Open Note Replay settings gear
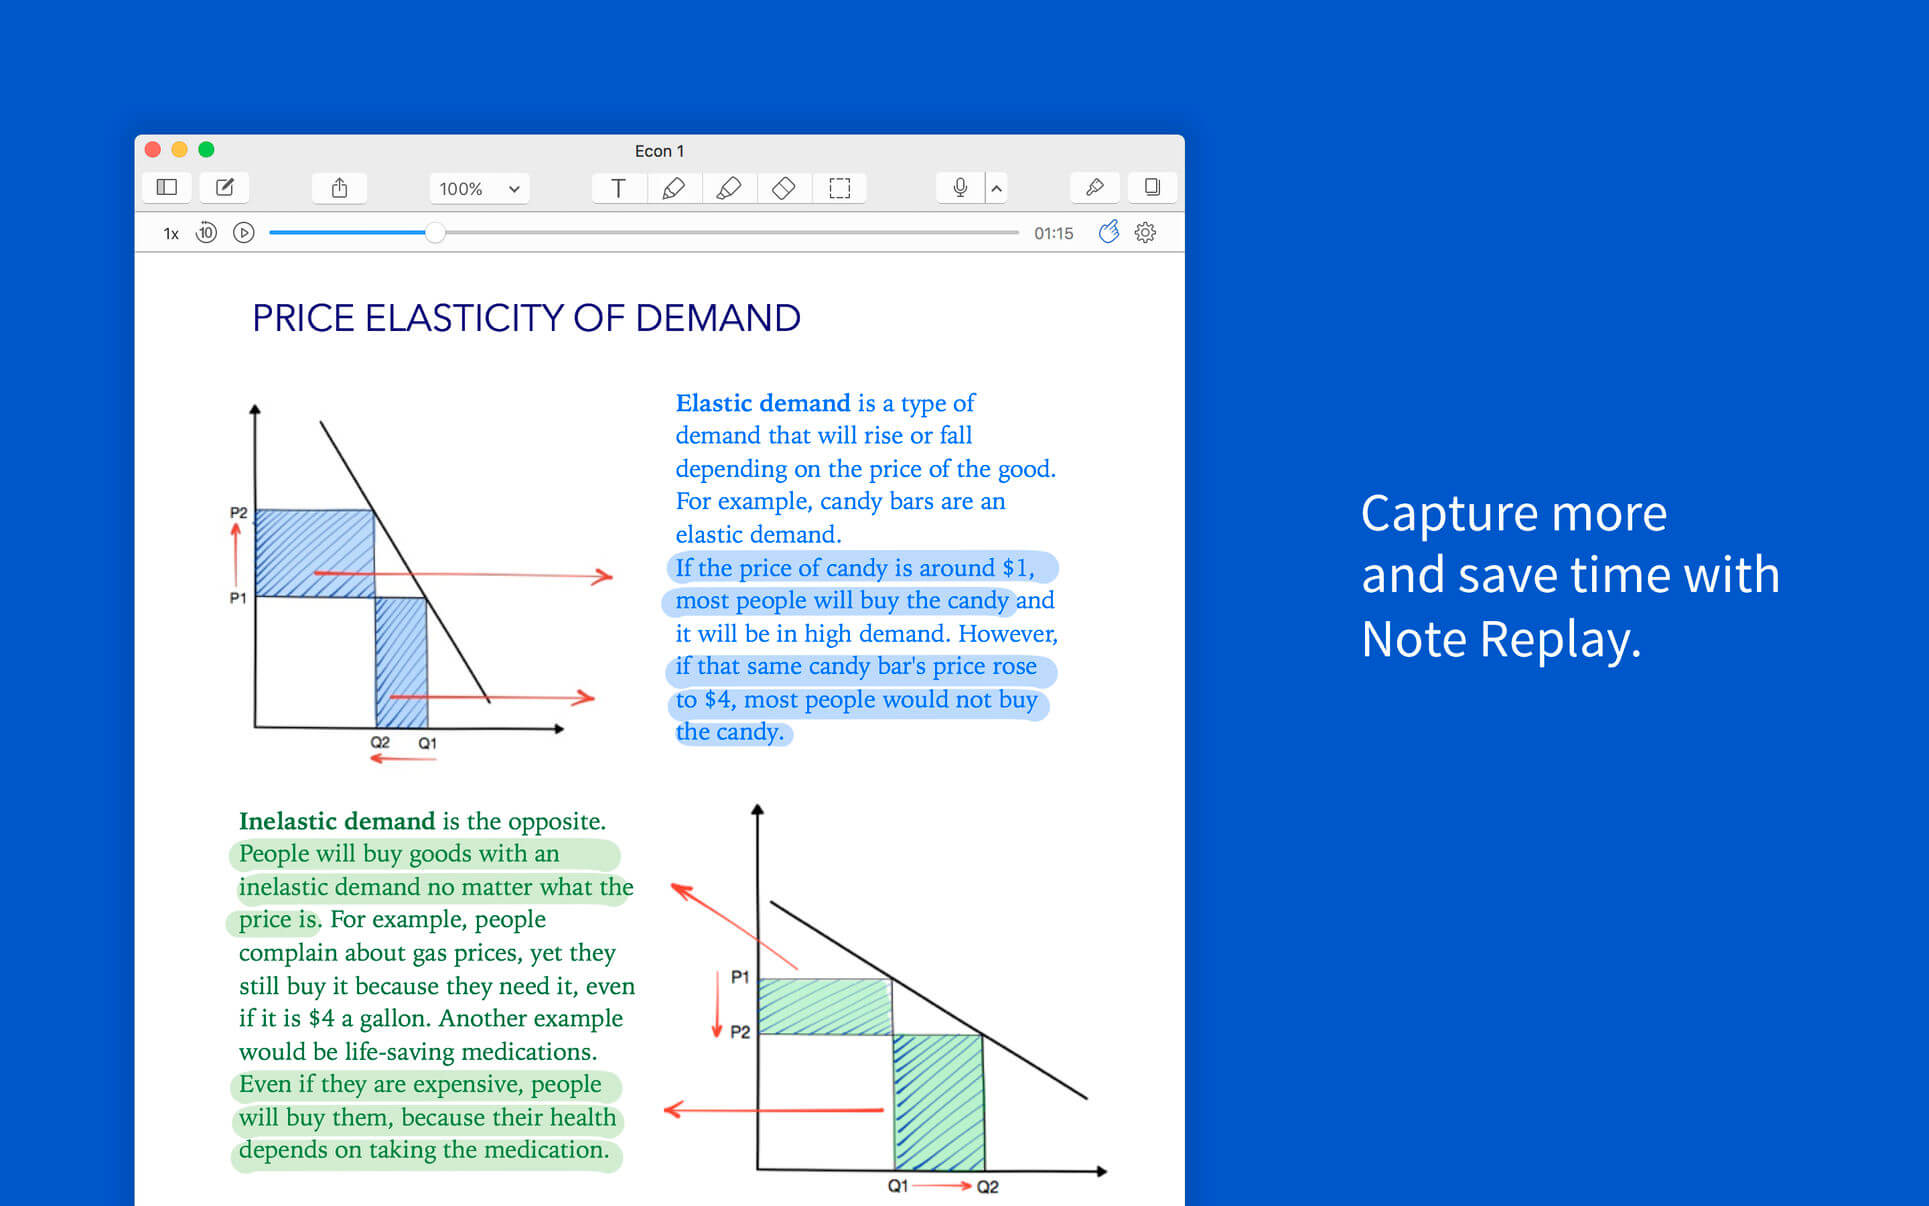 (1144, 232)
